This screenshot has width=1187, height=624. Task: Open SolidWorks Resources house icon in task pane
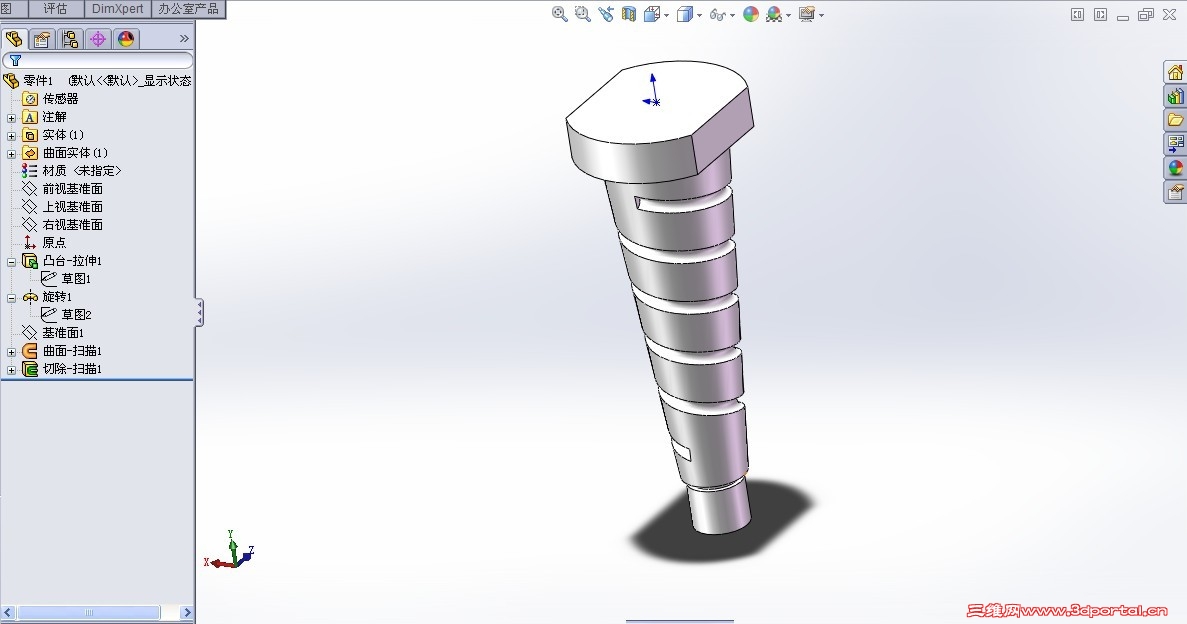point(1175,72)
